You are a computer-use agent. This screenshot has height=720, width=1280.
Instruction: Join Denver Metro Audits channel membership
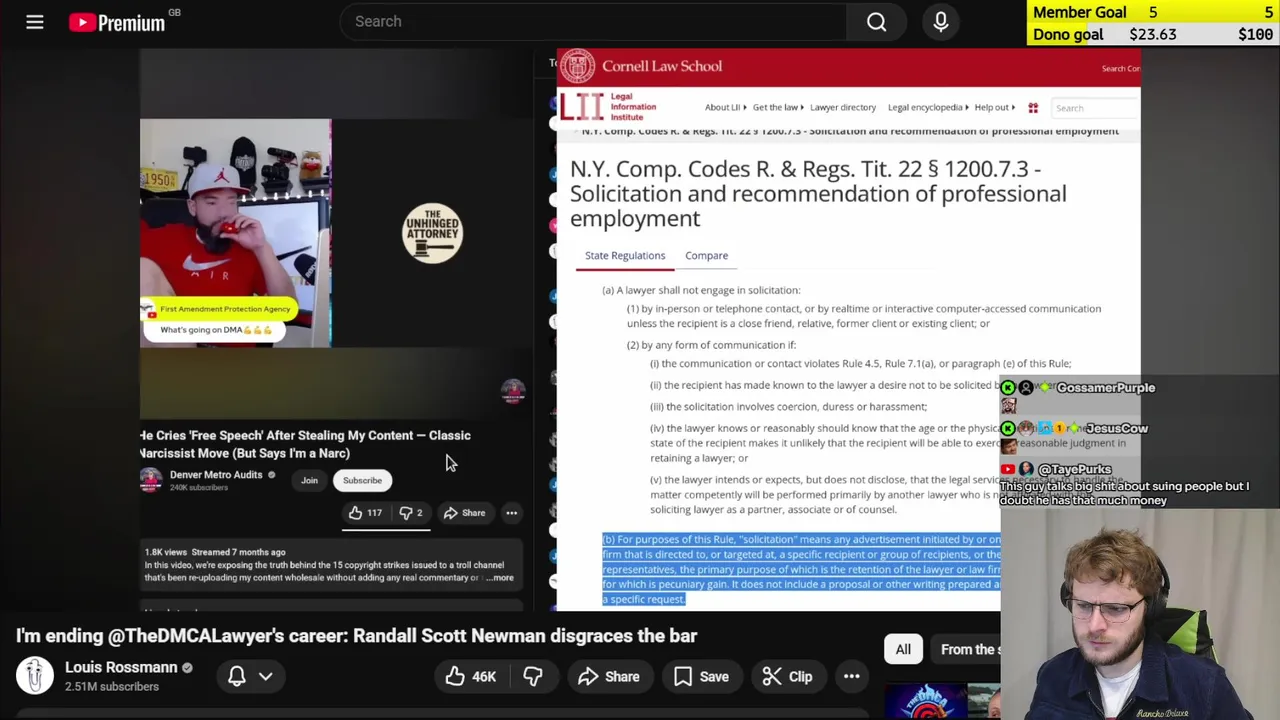tap(309, 480)
